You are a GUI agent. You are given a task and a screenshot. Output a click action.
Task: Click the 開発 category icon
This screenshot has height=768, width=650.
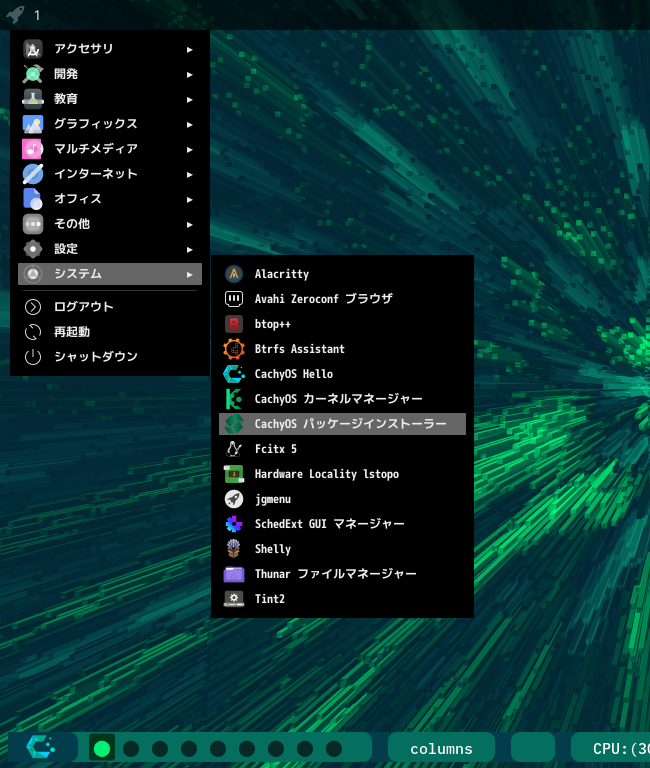click(33, 74)
